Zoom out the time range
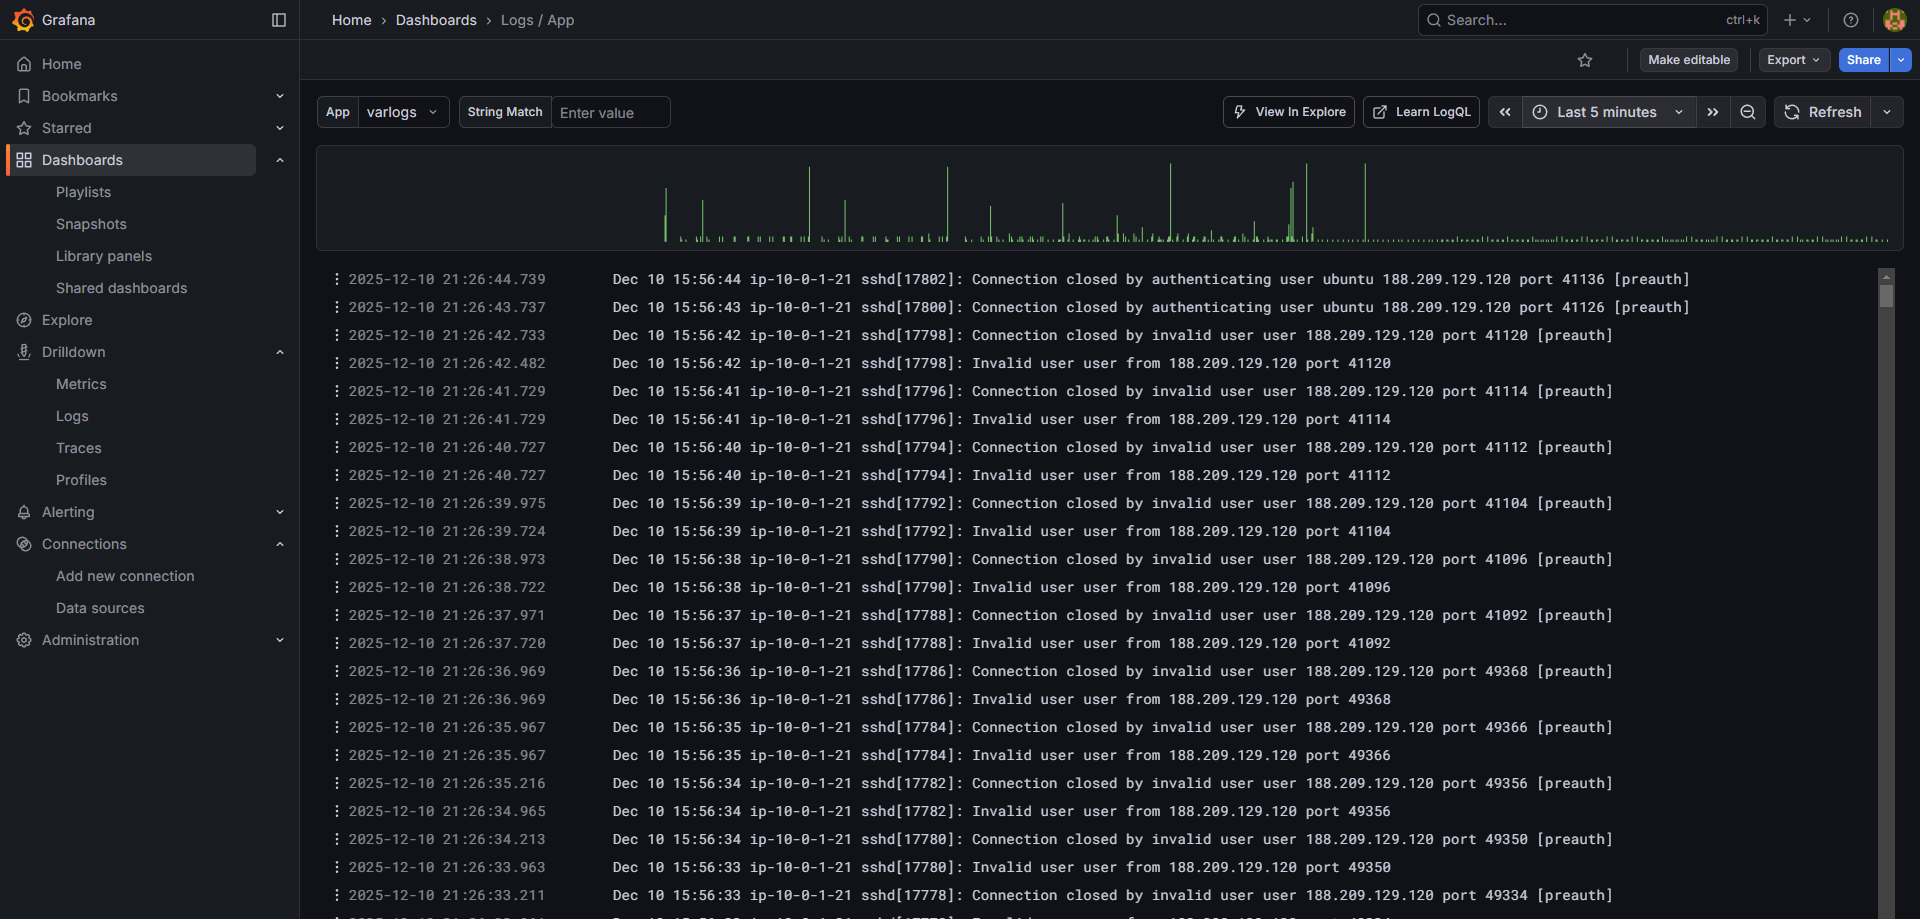This screenshot has width=1920, height=919. click(x=1748, y=112)
